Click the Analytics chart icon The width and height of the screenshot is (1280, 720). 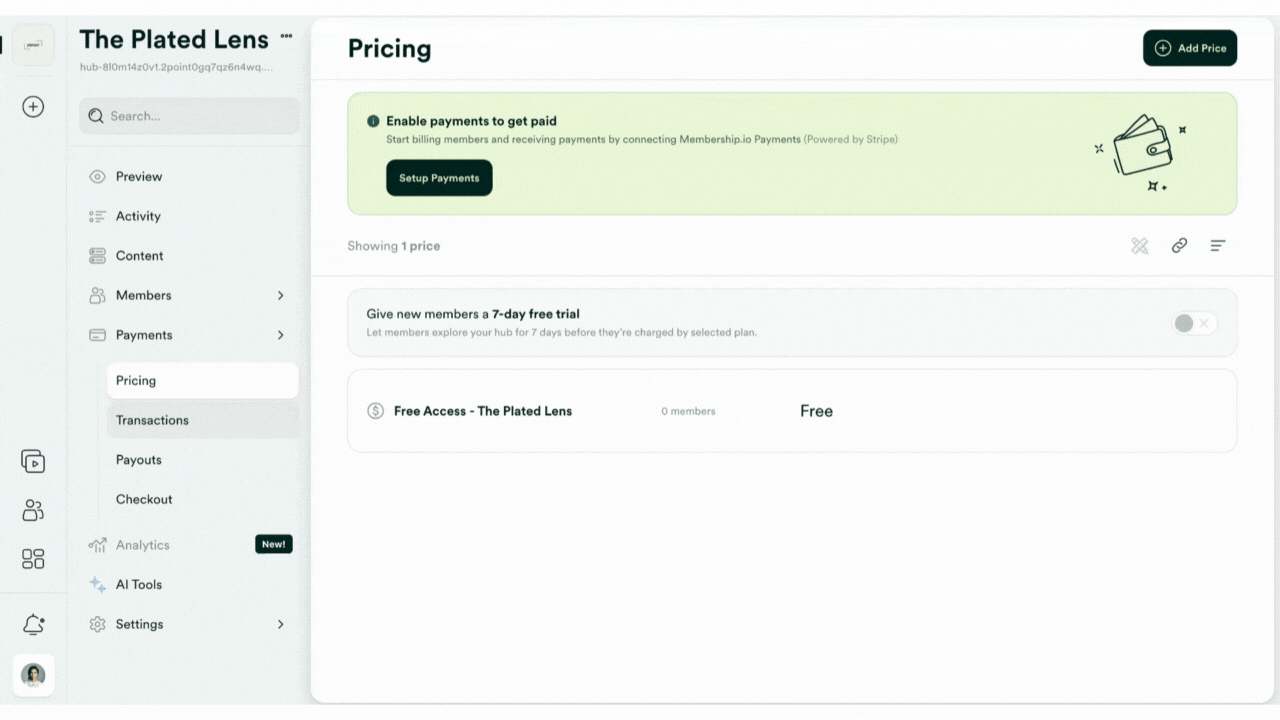coord(97,545)
